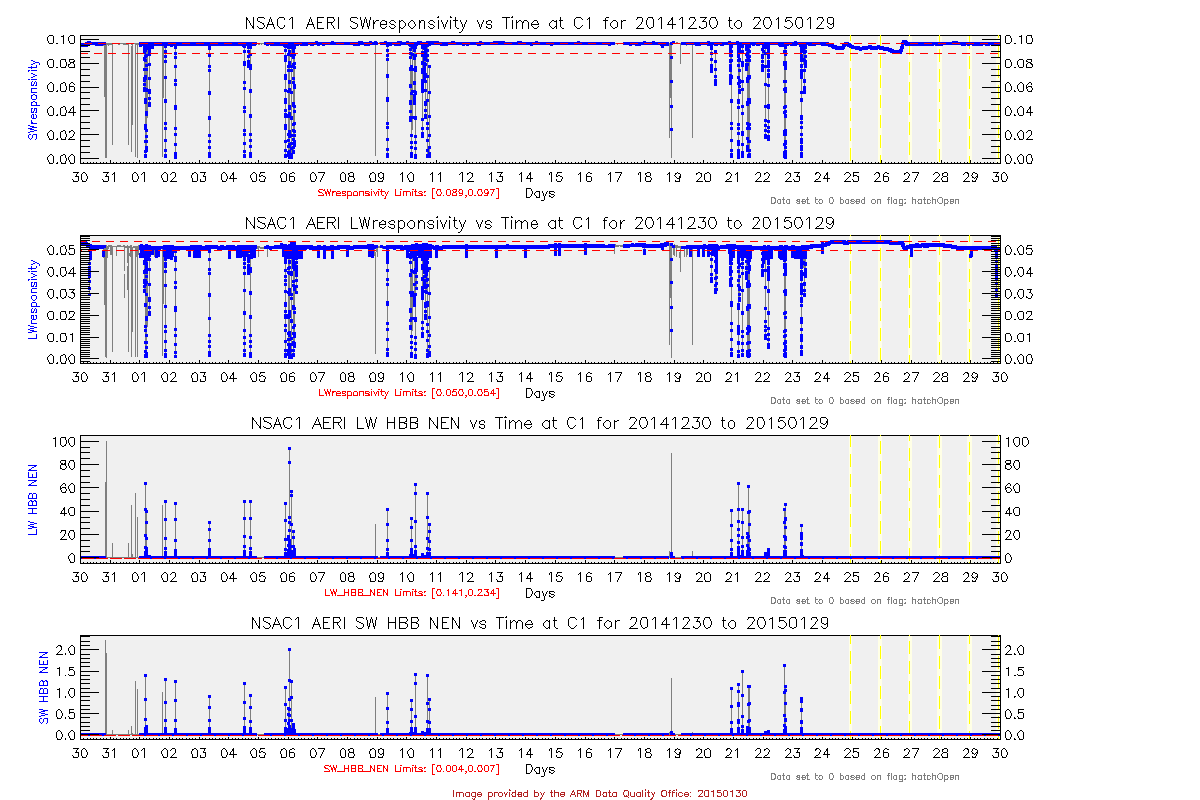The width and height of the screenshot is (1200, 800).
Task: Click the ARM Data Quality Office credit line
Action: (x=600, y=793)
